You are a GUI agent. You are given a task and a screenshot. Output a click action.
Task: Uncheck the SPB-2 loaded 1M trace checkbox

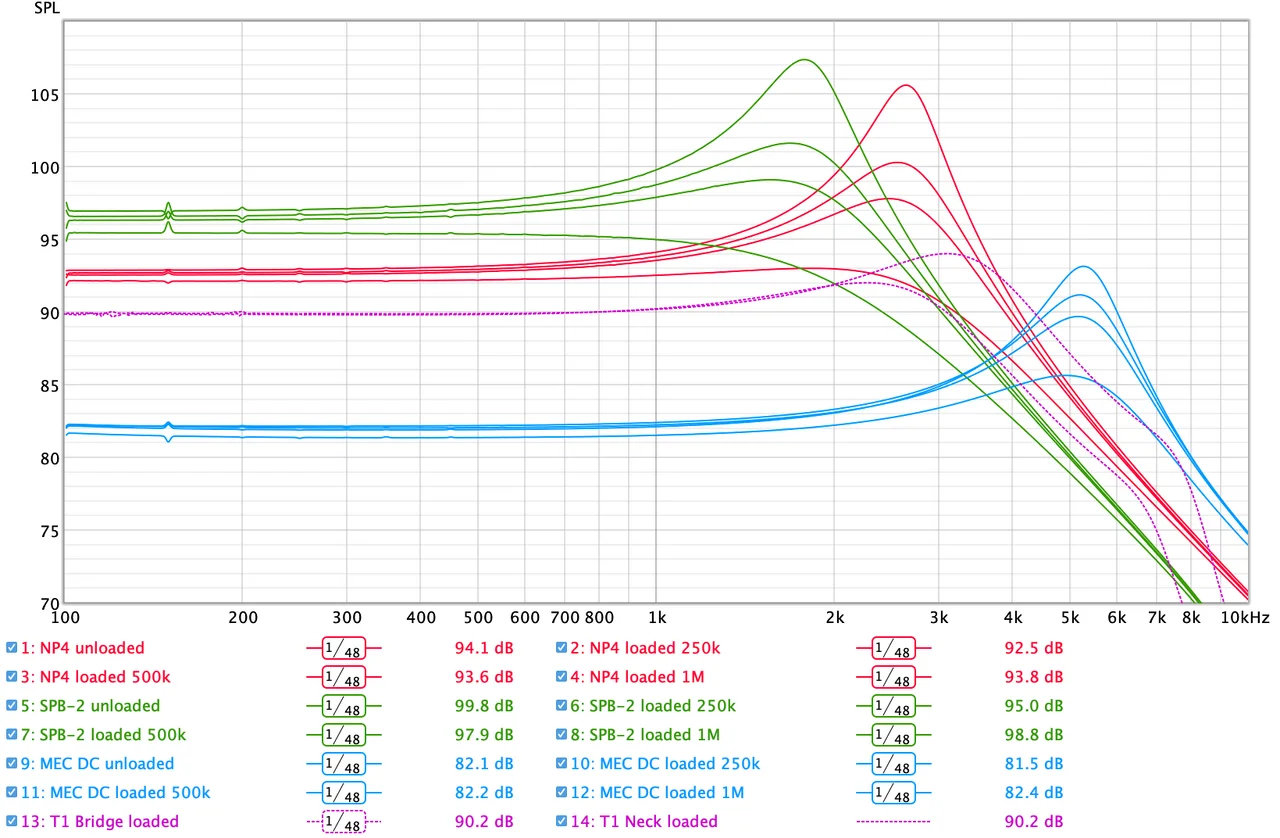click(x=562, y=735)
